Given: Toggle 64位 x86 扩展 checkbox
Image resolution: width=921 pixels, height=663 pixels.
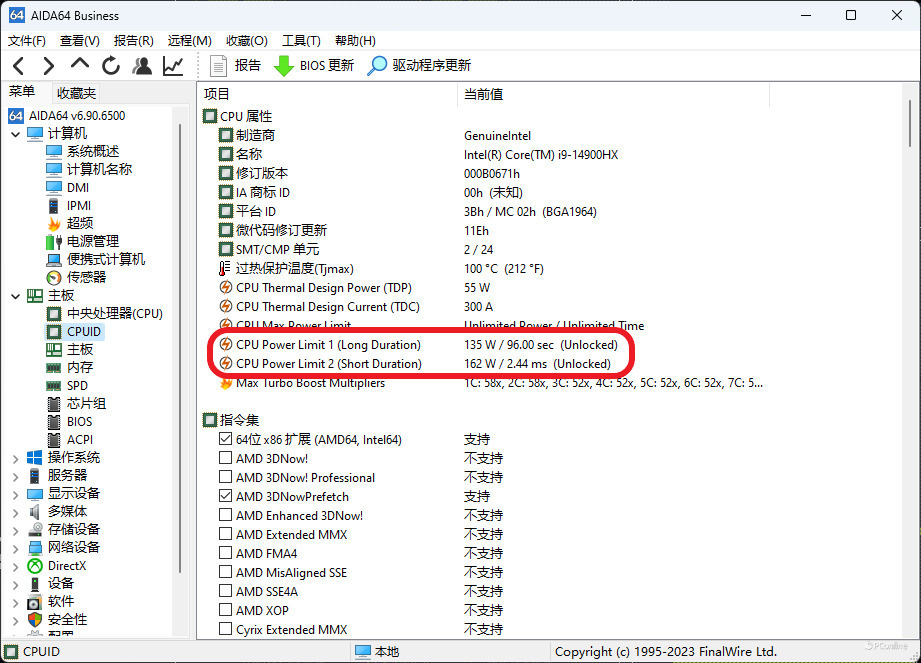Looking at the screenshot, I should 225,439.
